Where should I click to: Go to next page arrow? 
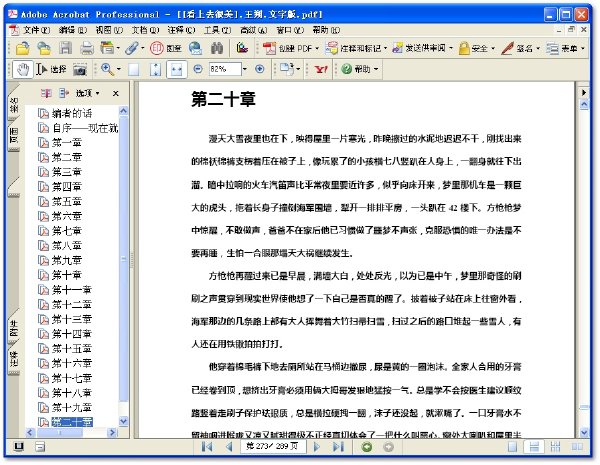tap(316, 447)
